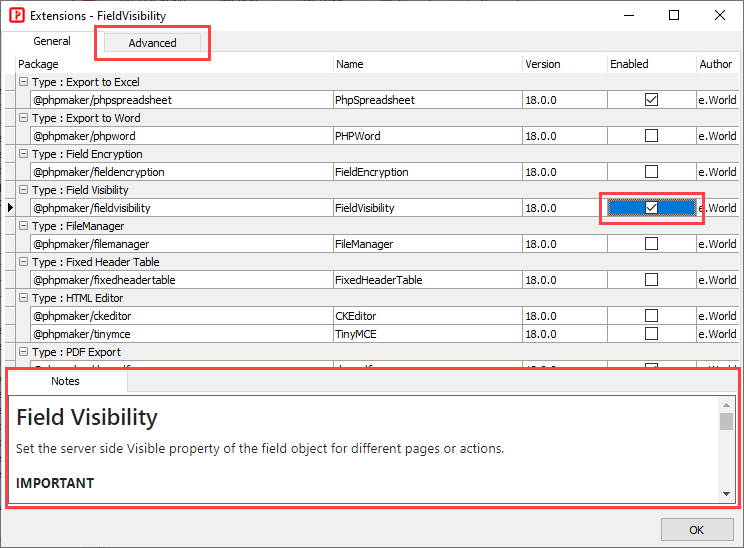Click the Version column header
744x548 pixels.
coord(563,64)
